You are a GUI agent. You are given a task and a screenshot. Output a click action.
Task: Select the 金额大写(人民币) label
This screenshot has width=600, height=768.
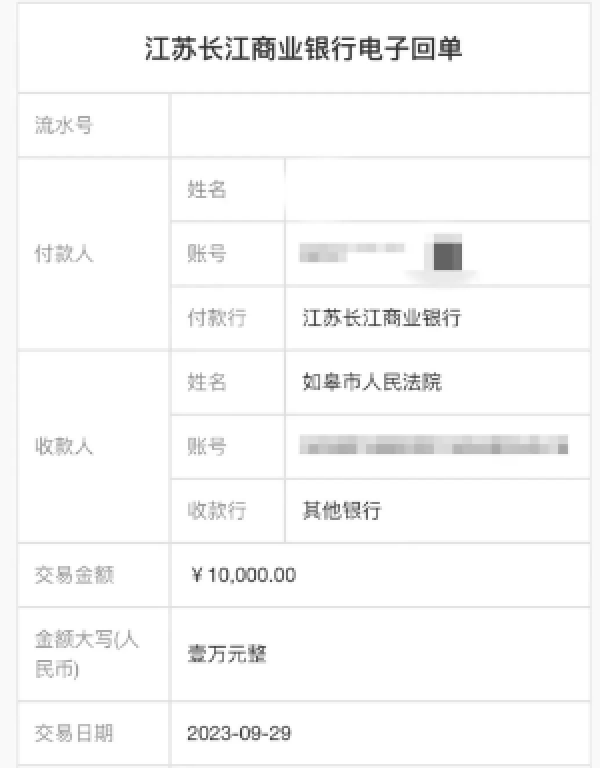coord(86,654)
